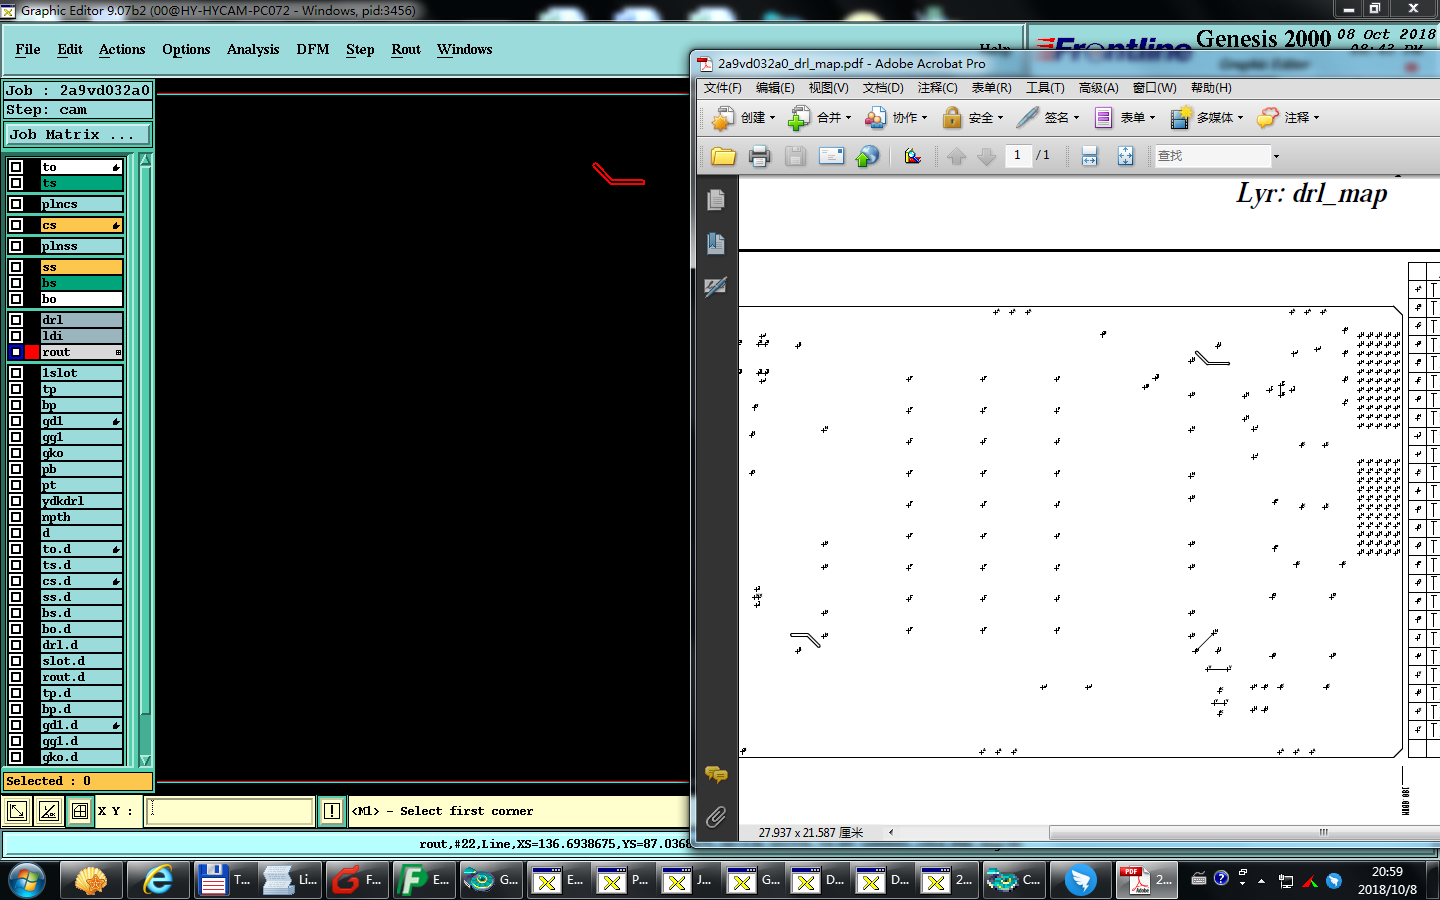Expand the 表单 dropdown arrow
Screen dimensions: 1440x900
point(1152,118)
